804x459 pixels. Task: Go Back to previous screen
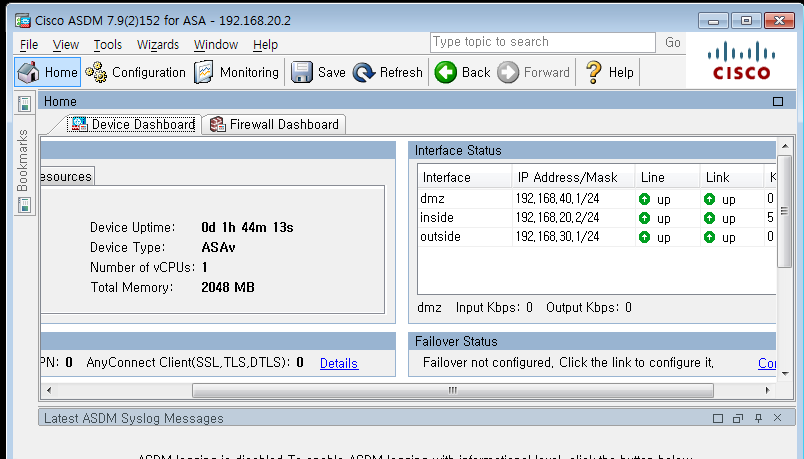coord(463,72)
